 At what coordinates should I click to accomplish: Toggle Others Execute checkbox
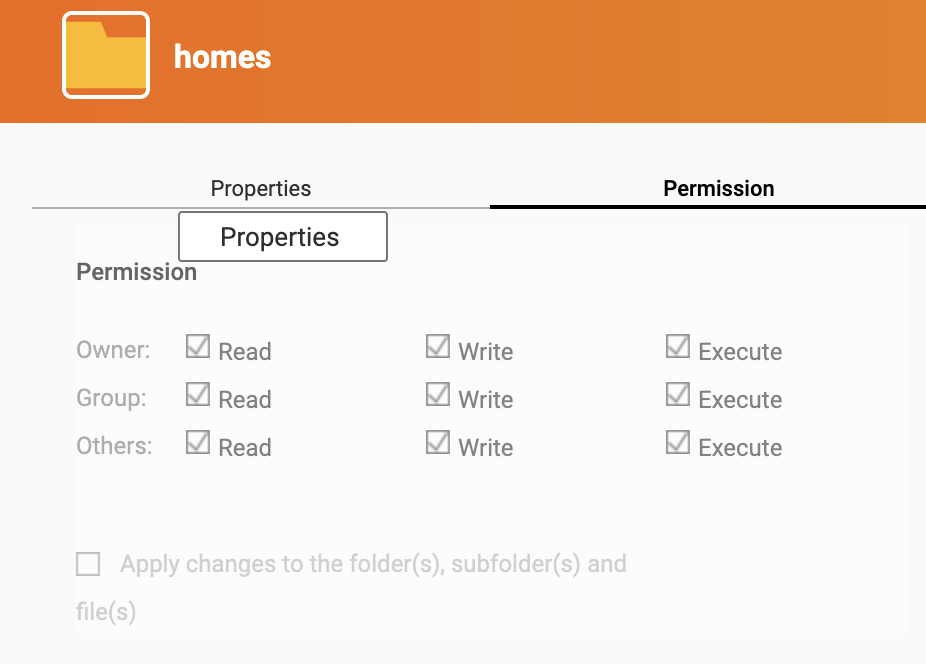[x=678, y=442]
